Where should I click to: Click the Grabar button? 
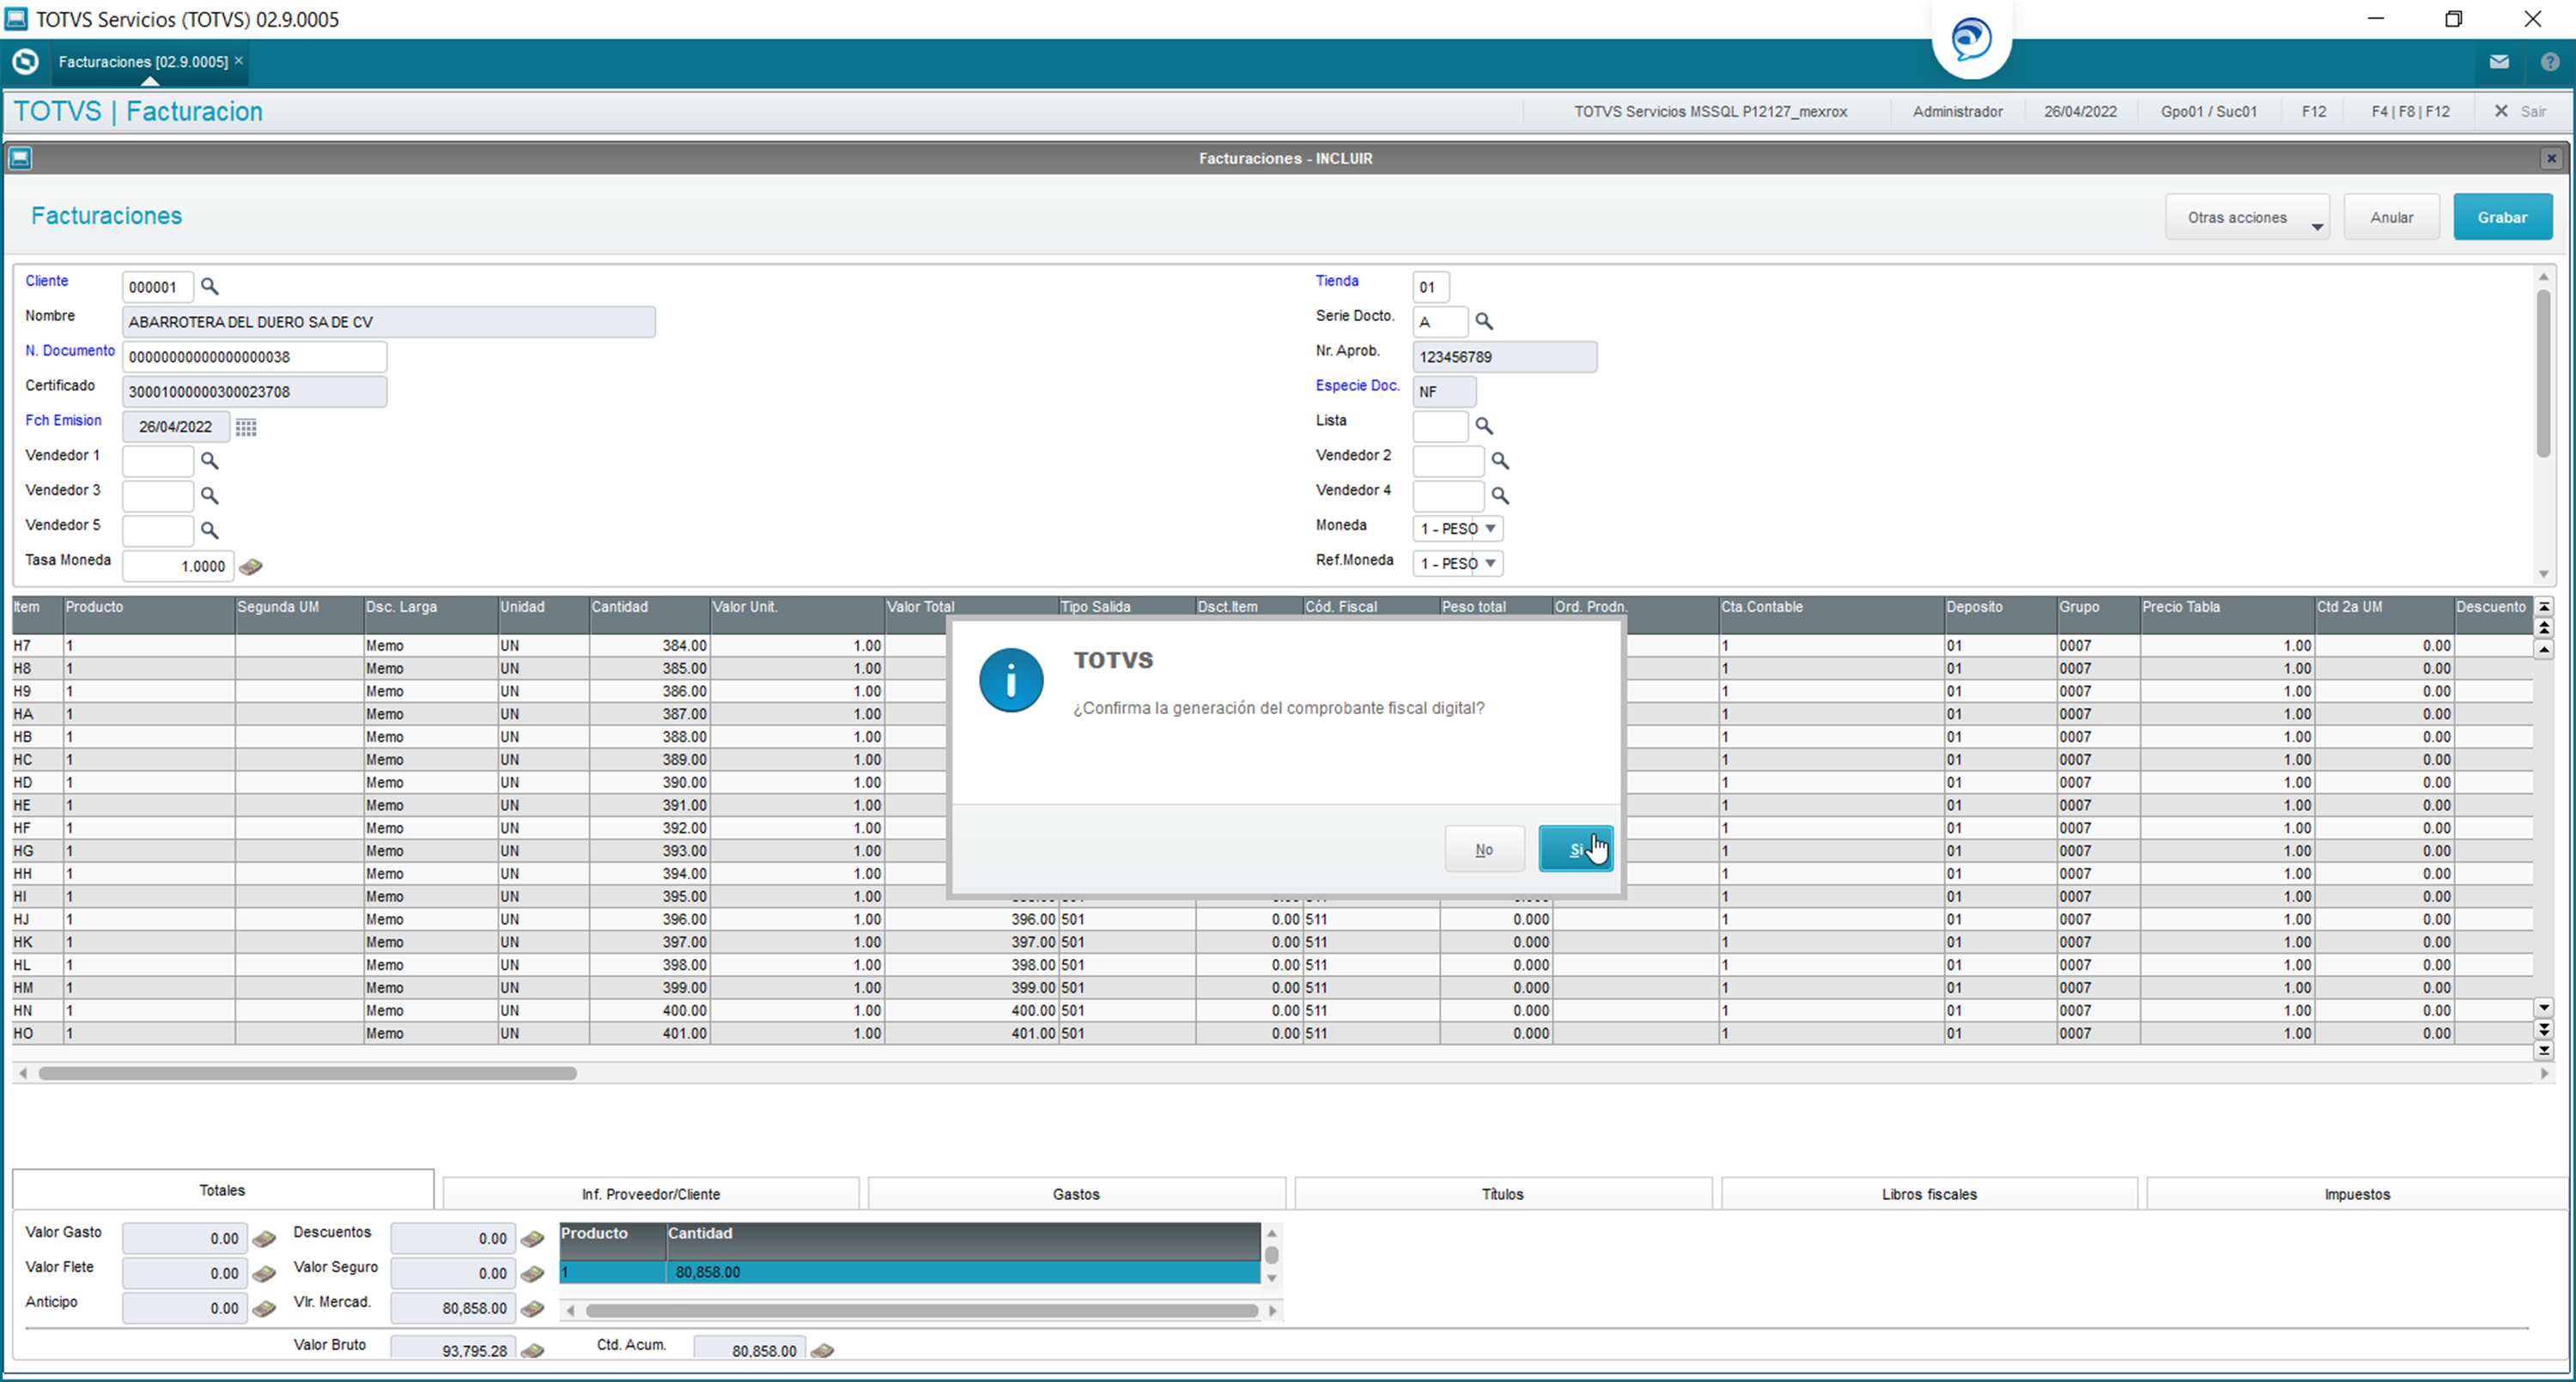2502,217
